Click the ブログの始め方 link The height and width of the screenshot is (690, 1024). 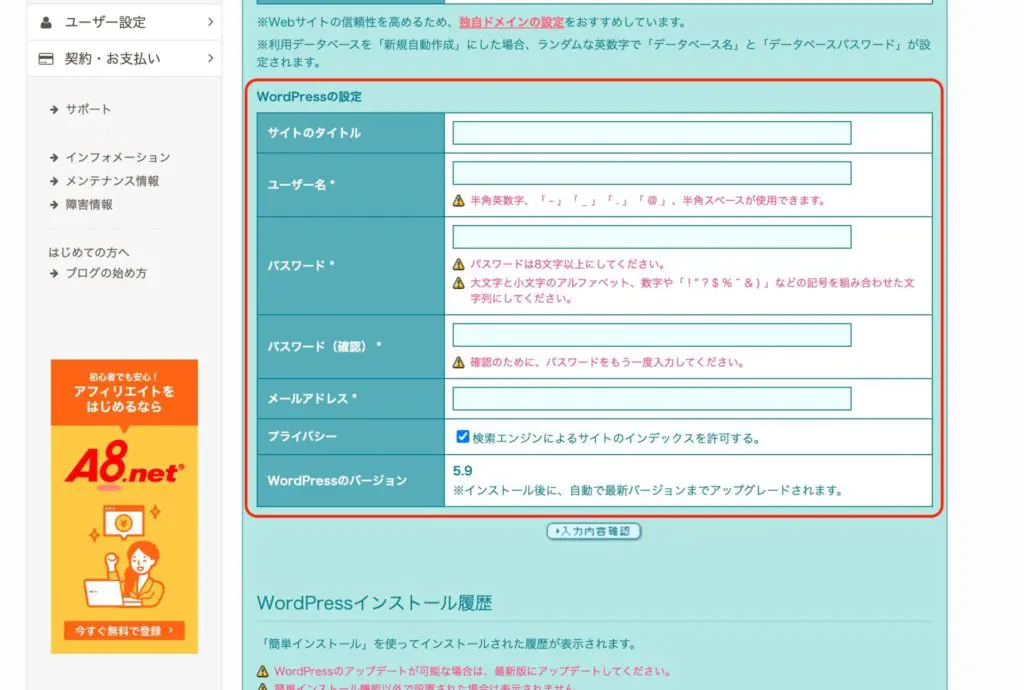106,274
